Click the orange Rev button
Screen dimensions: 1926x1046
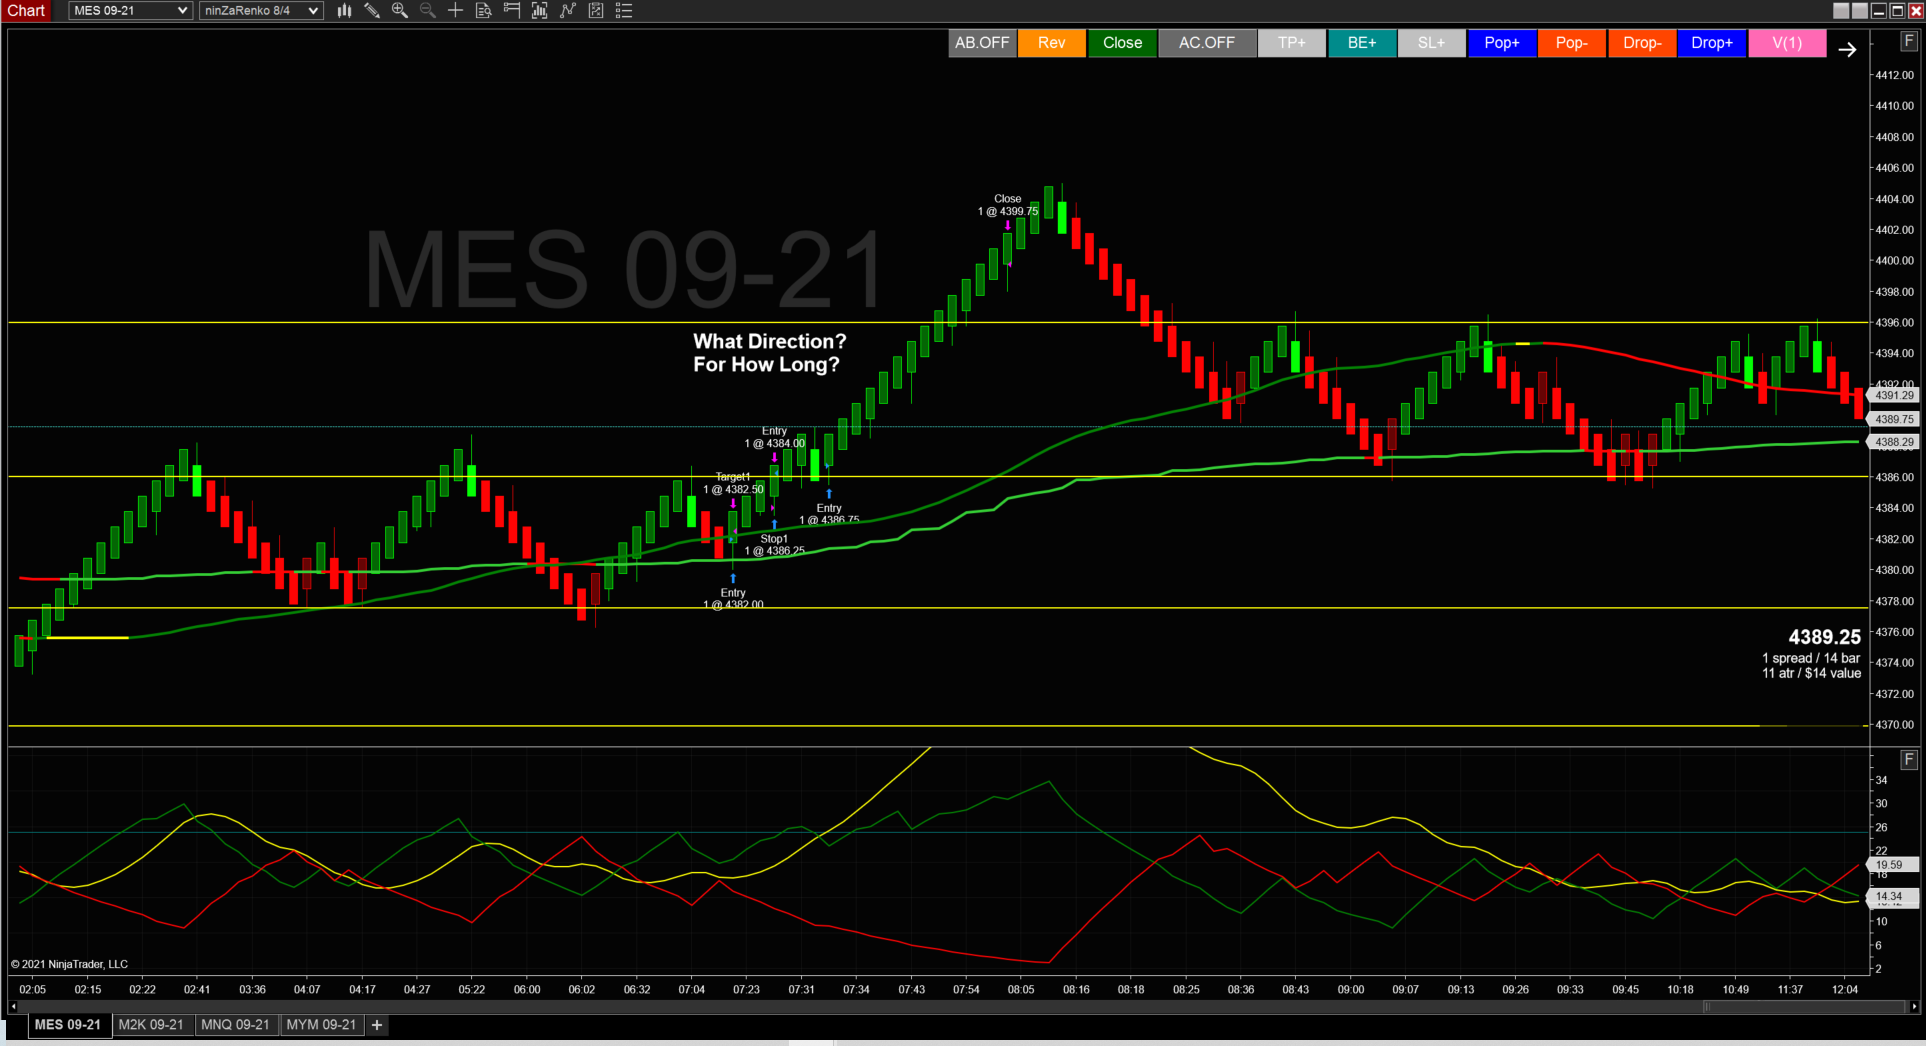coord(1052,43)
